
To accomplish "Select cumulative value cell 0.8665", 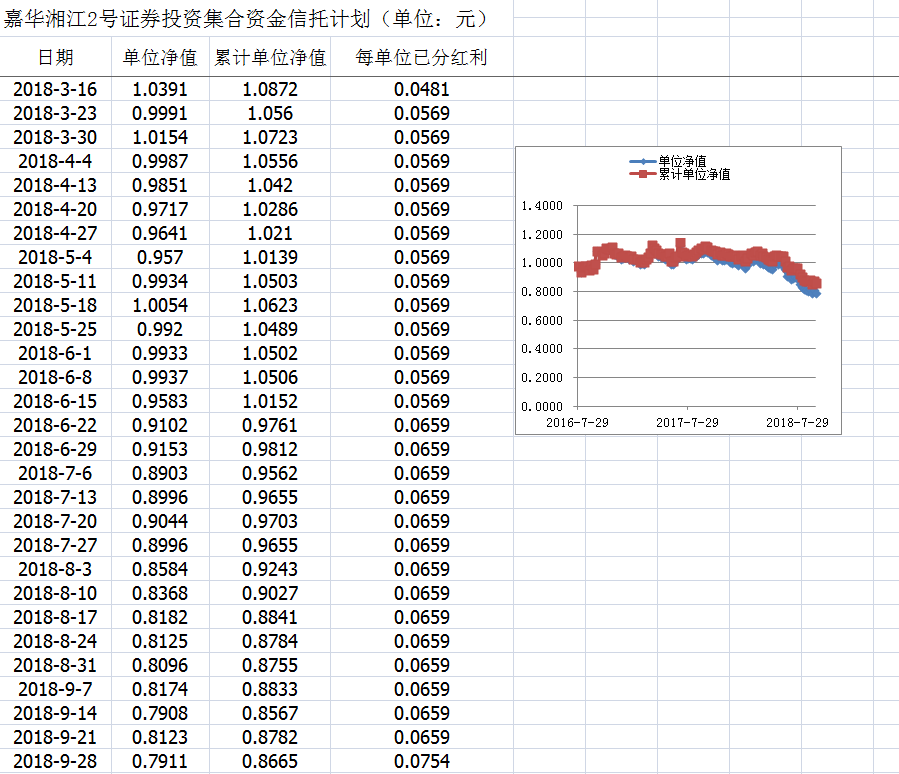I will pos(270,762).
